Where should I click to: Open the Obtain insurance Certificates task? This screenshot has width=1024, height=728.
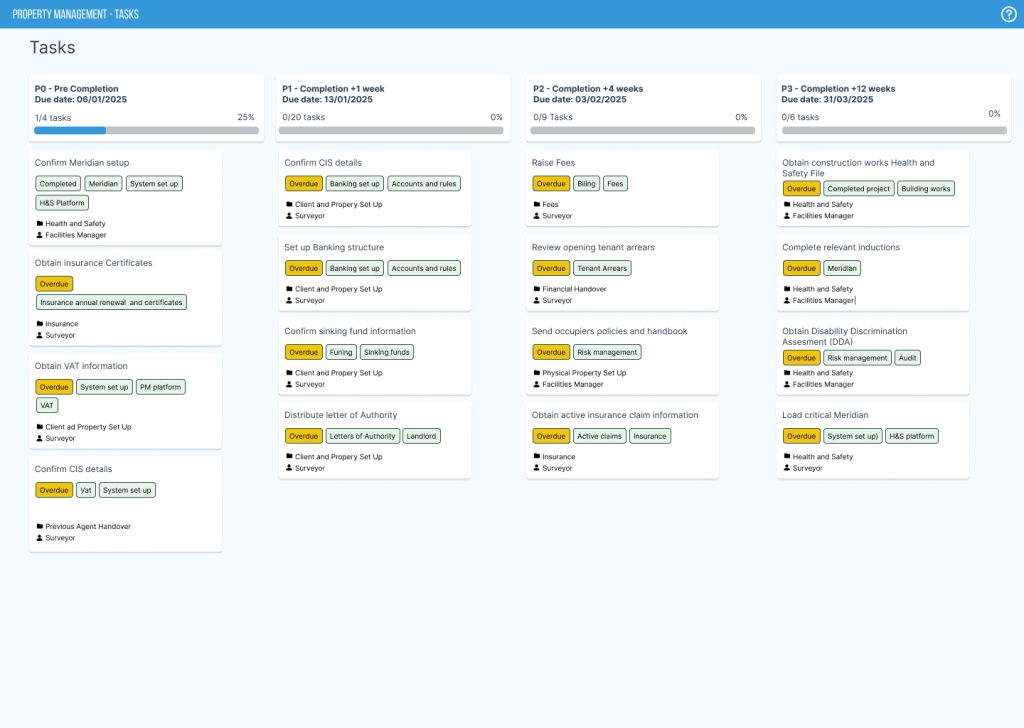pyautogui.click(x=93, y=263)
